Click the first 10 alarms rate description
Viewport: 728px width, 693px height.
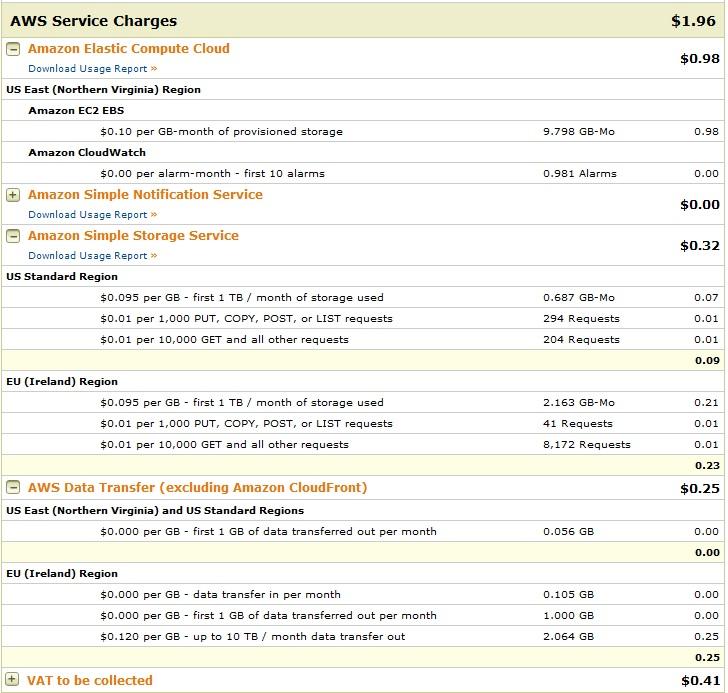[213, 174]
